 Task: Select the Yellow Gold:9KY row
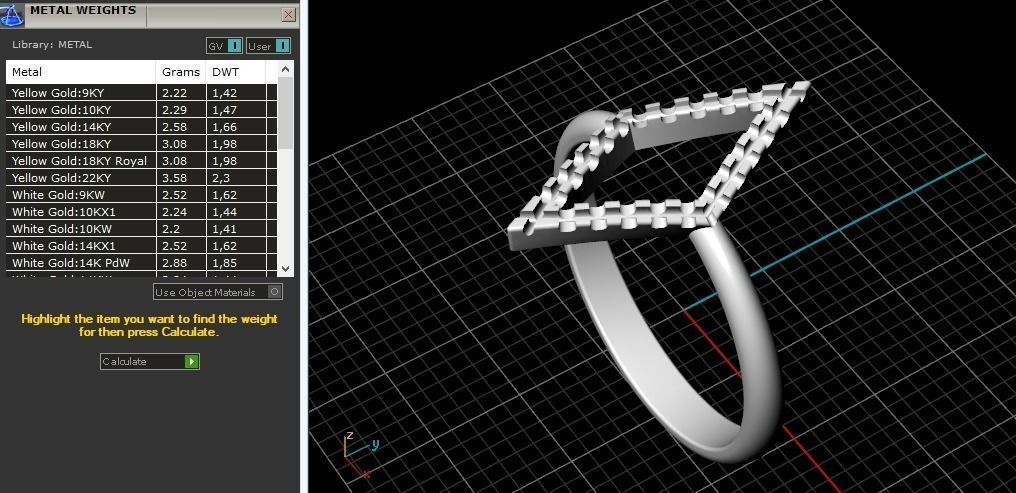click(x=141, y=93)
